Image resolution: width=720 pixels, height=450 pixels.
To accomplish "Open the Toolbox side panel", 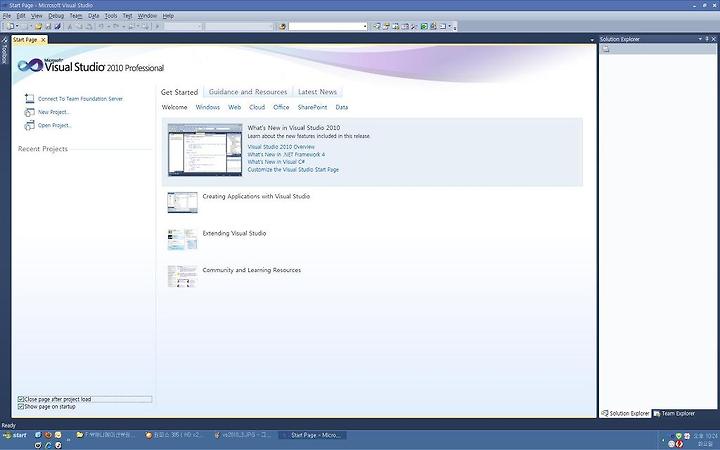I will (4, 51).
